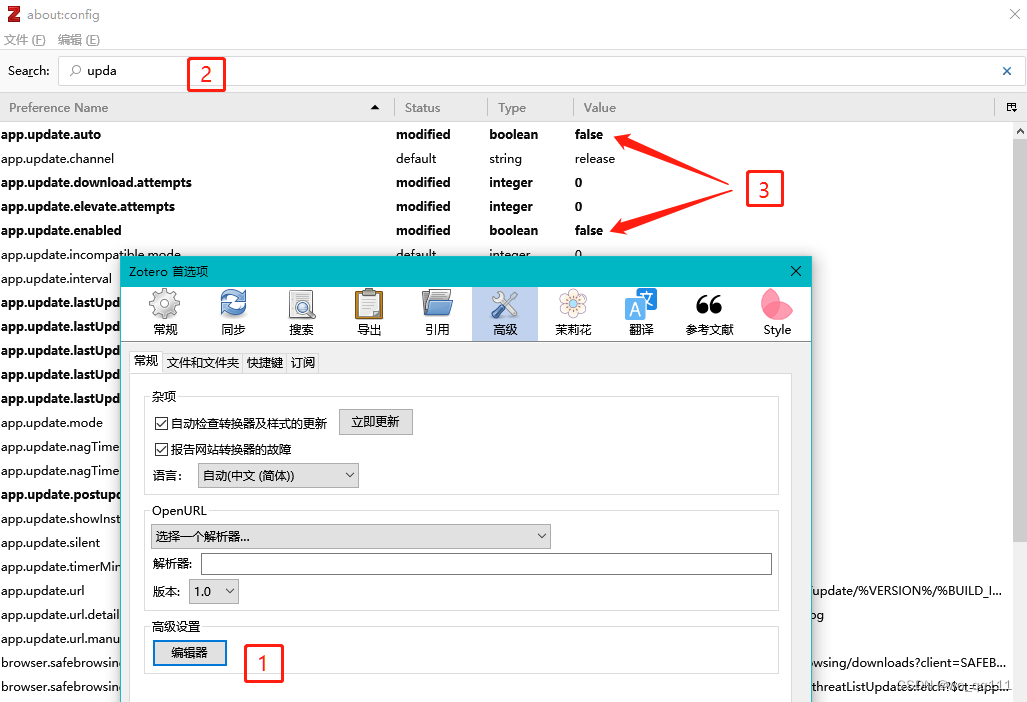Open the 语言 language dropdown
Image resolution: width=1027 pixels, height=702 pixels.
[x=278, y=475]
